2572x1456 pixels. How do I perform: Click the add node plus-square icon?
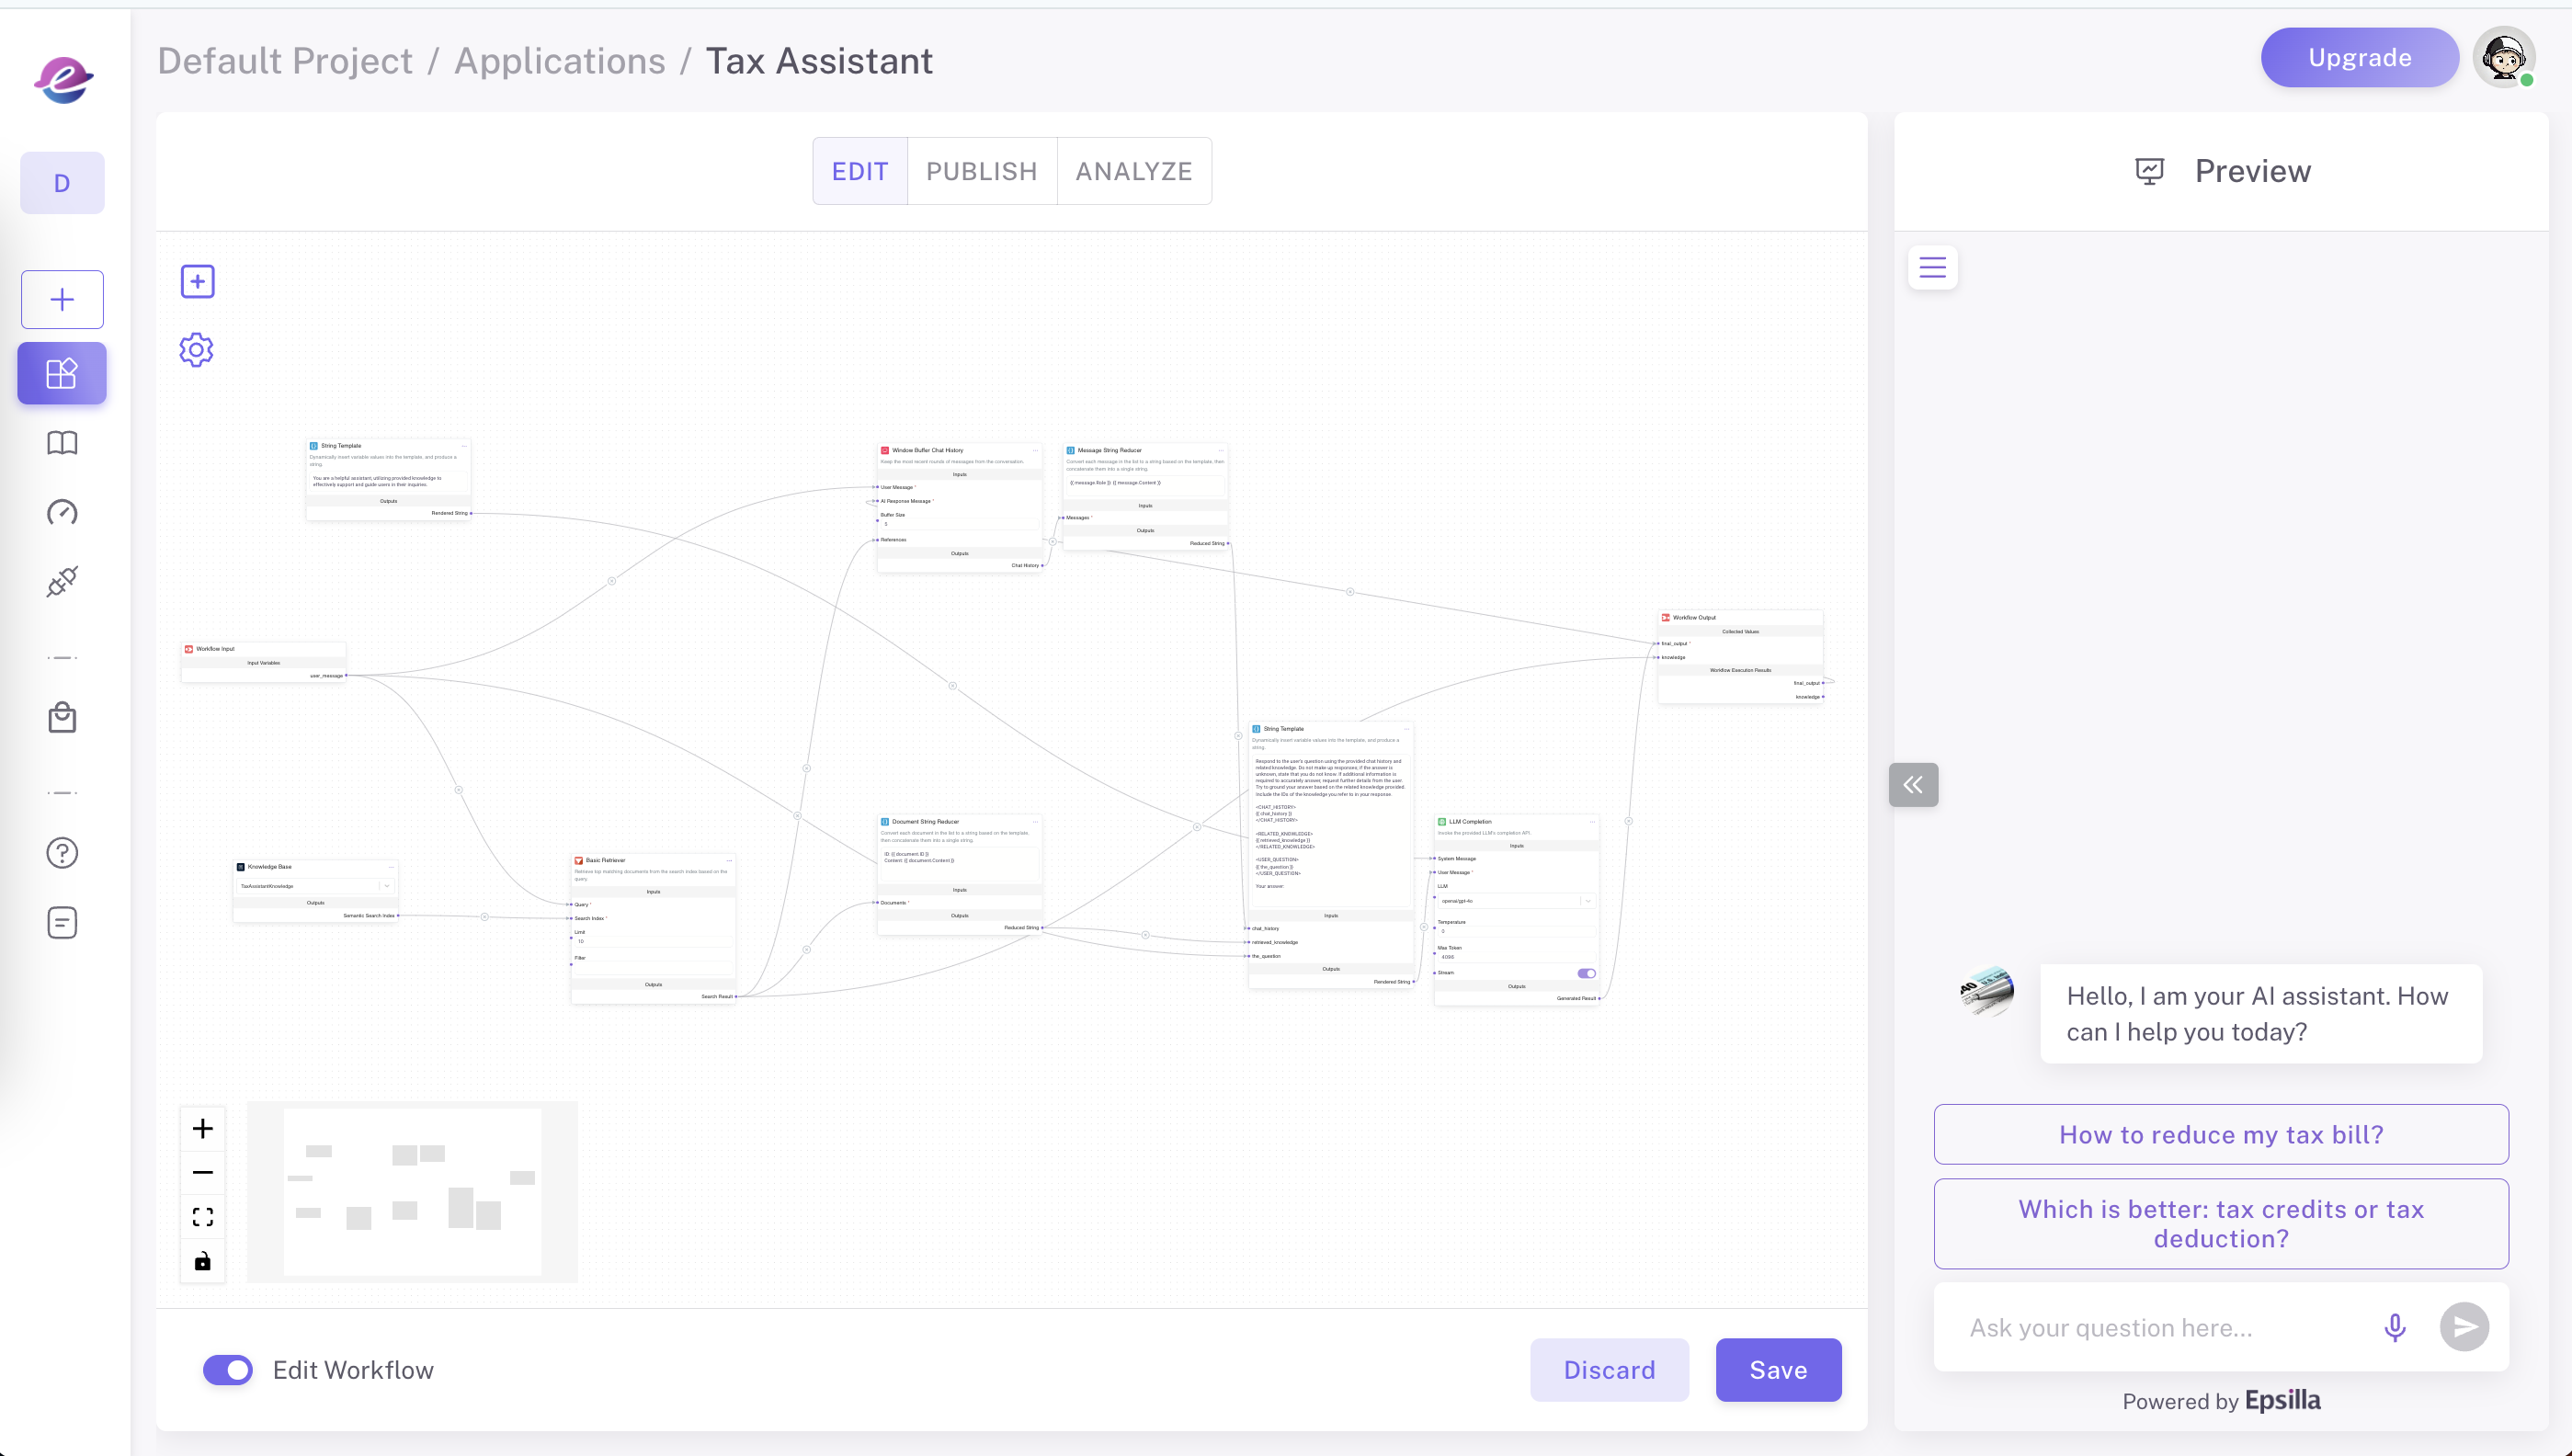pos(197,282)
